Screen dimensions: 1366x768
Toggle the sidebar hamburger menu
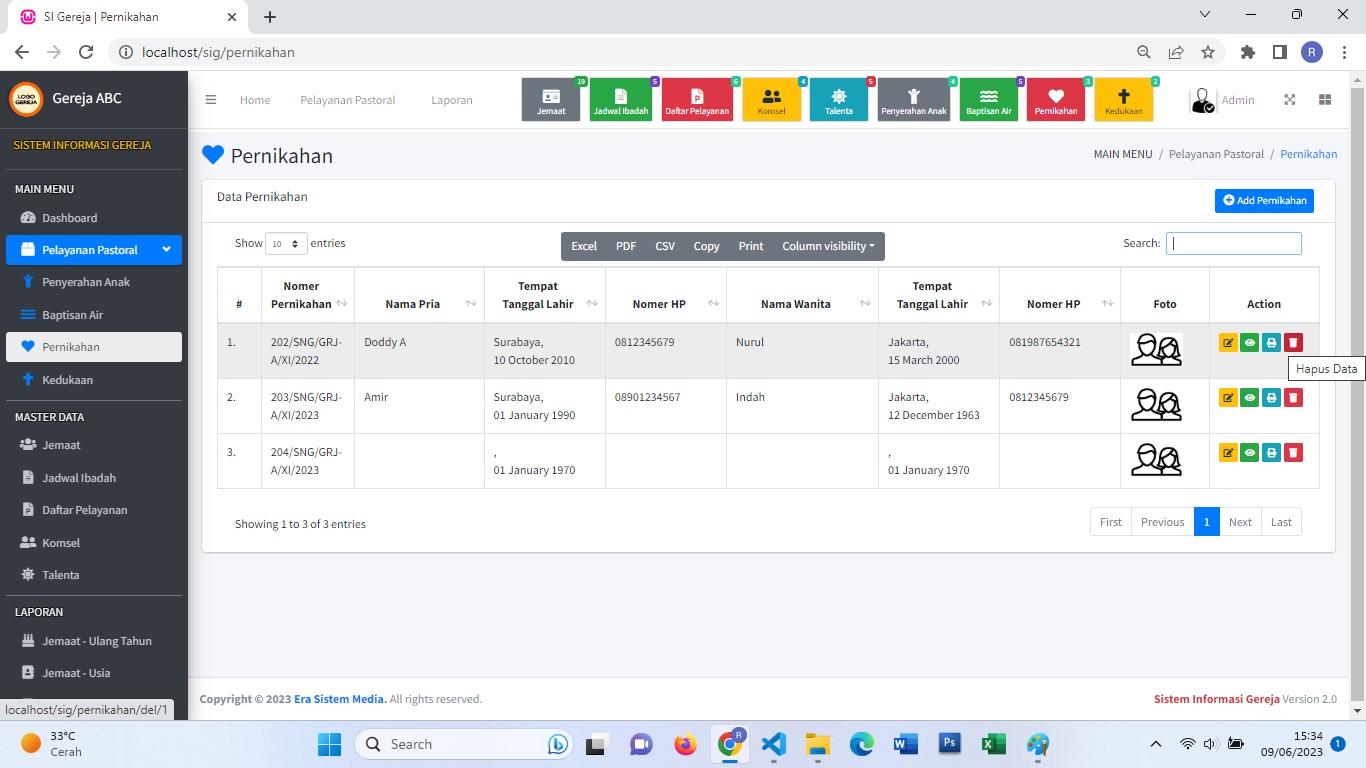click(x=211, y=100)
